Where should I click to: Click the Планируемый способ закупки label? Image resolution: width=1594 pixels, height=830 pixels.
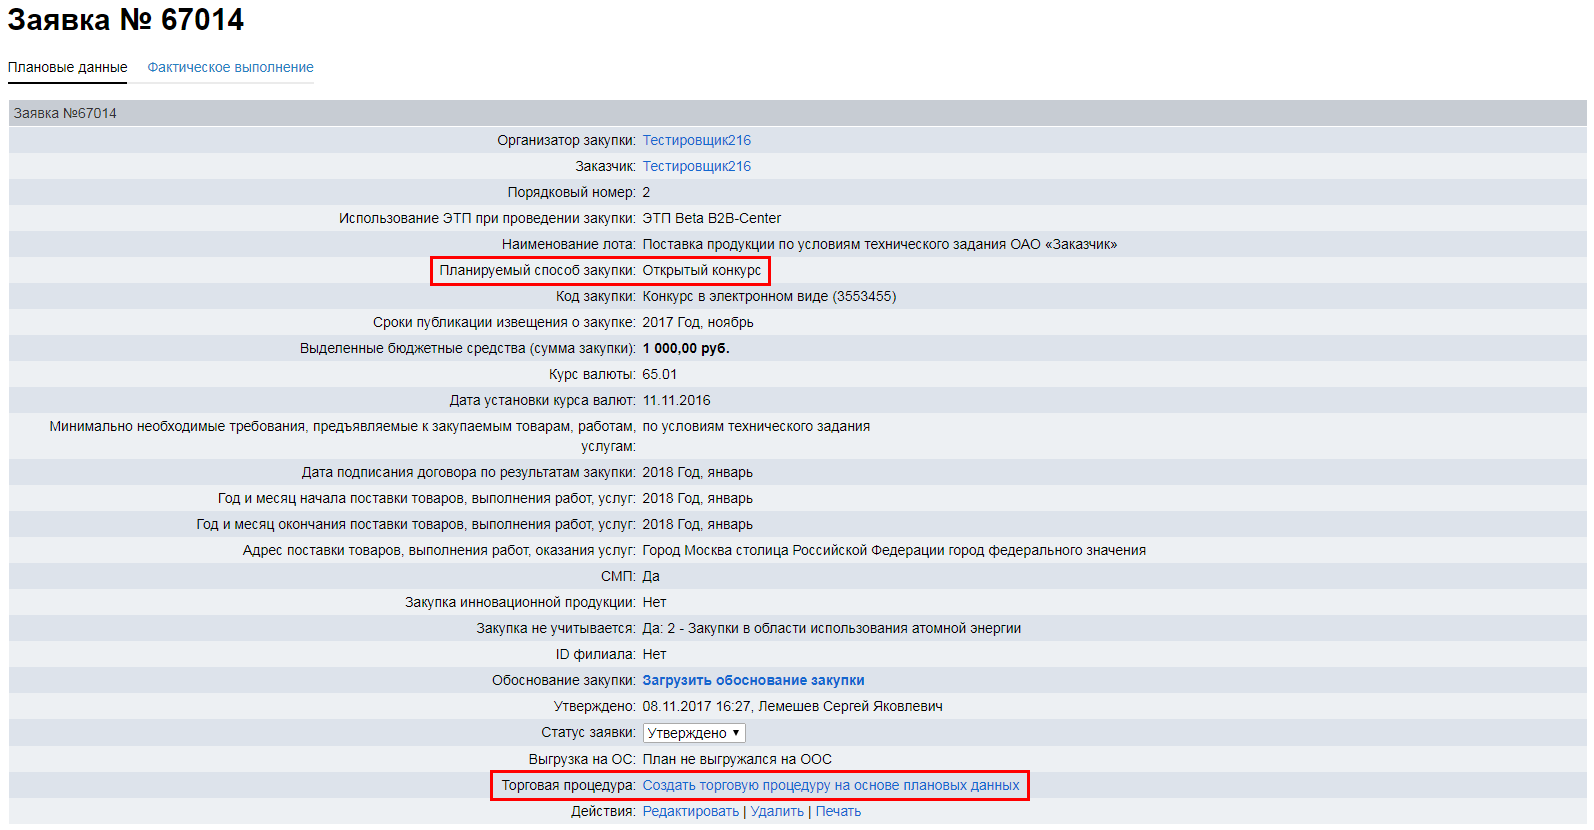[537, 270]
